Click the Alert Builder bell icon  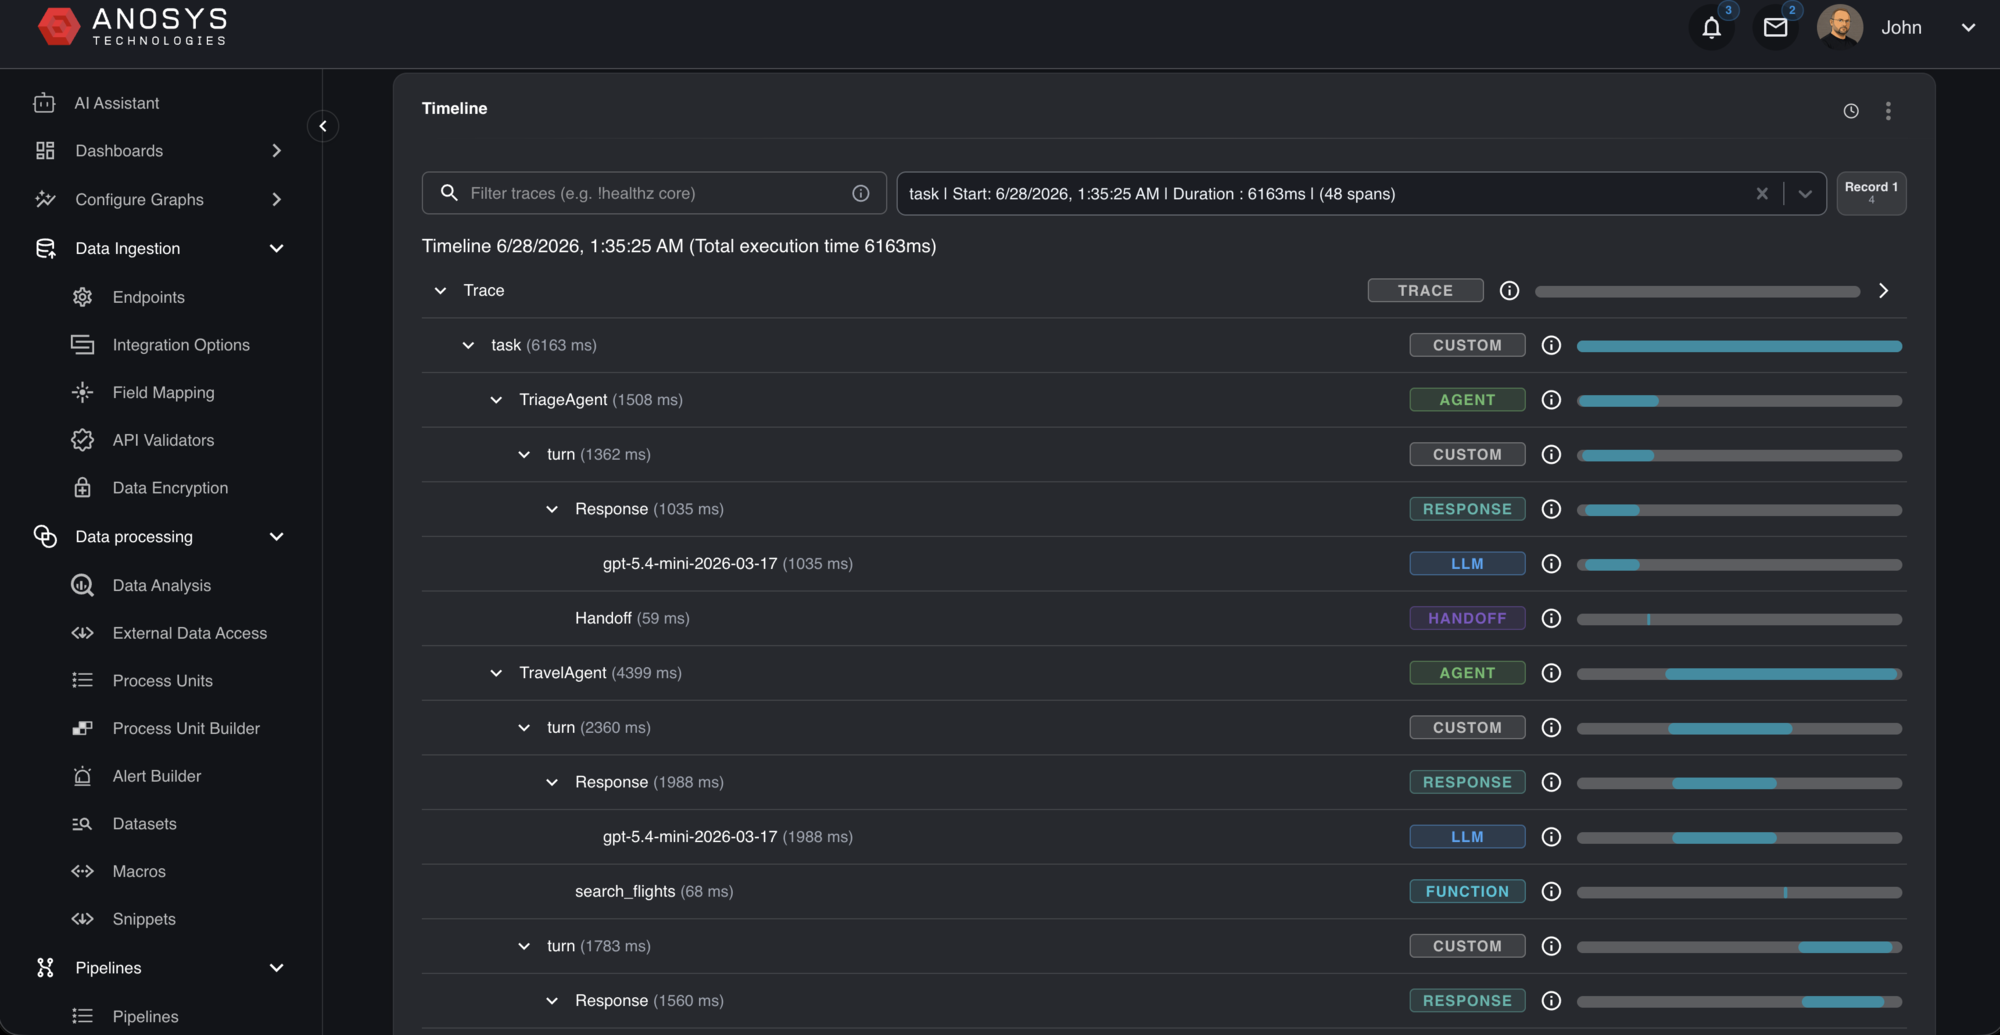pyautogui.click(x=82, y=776)
